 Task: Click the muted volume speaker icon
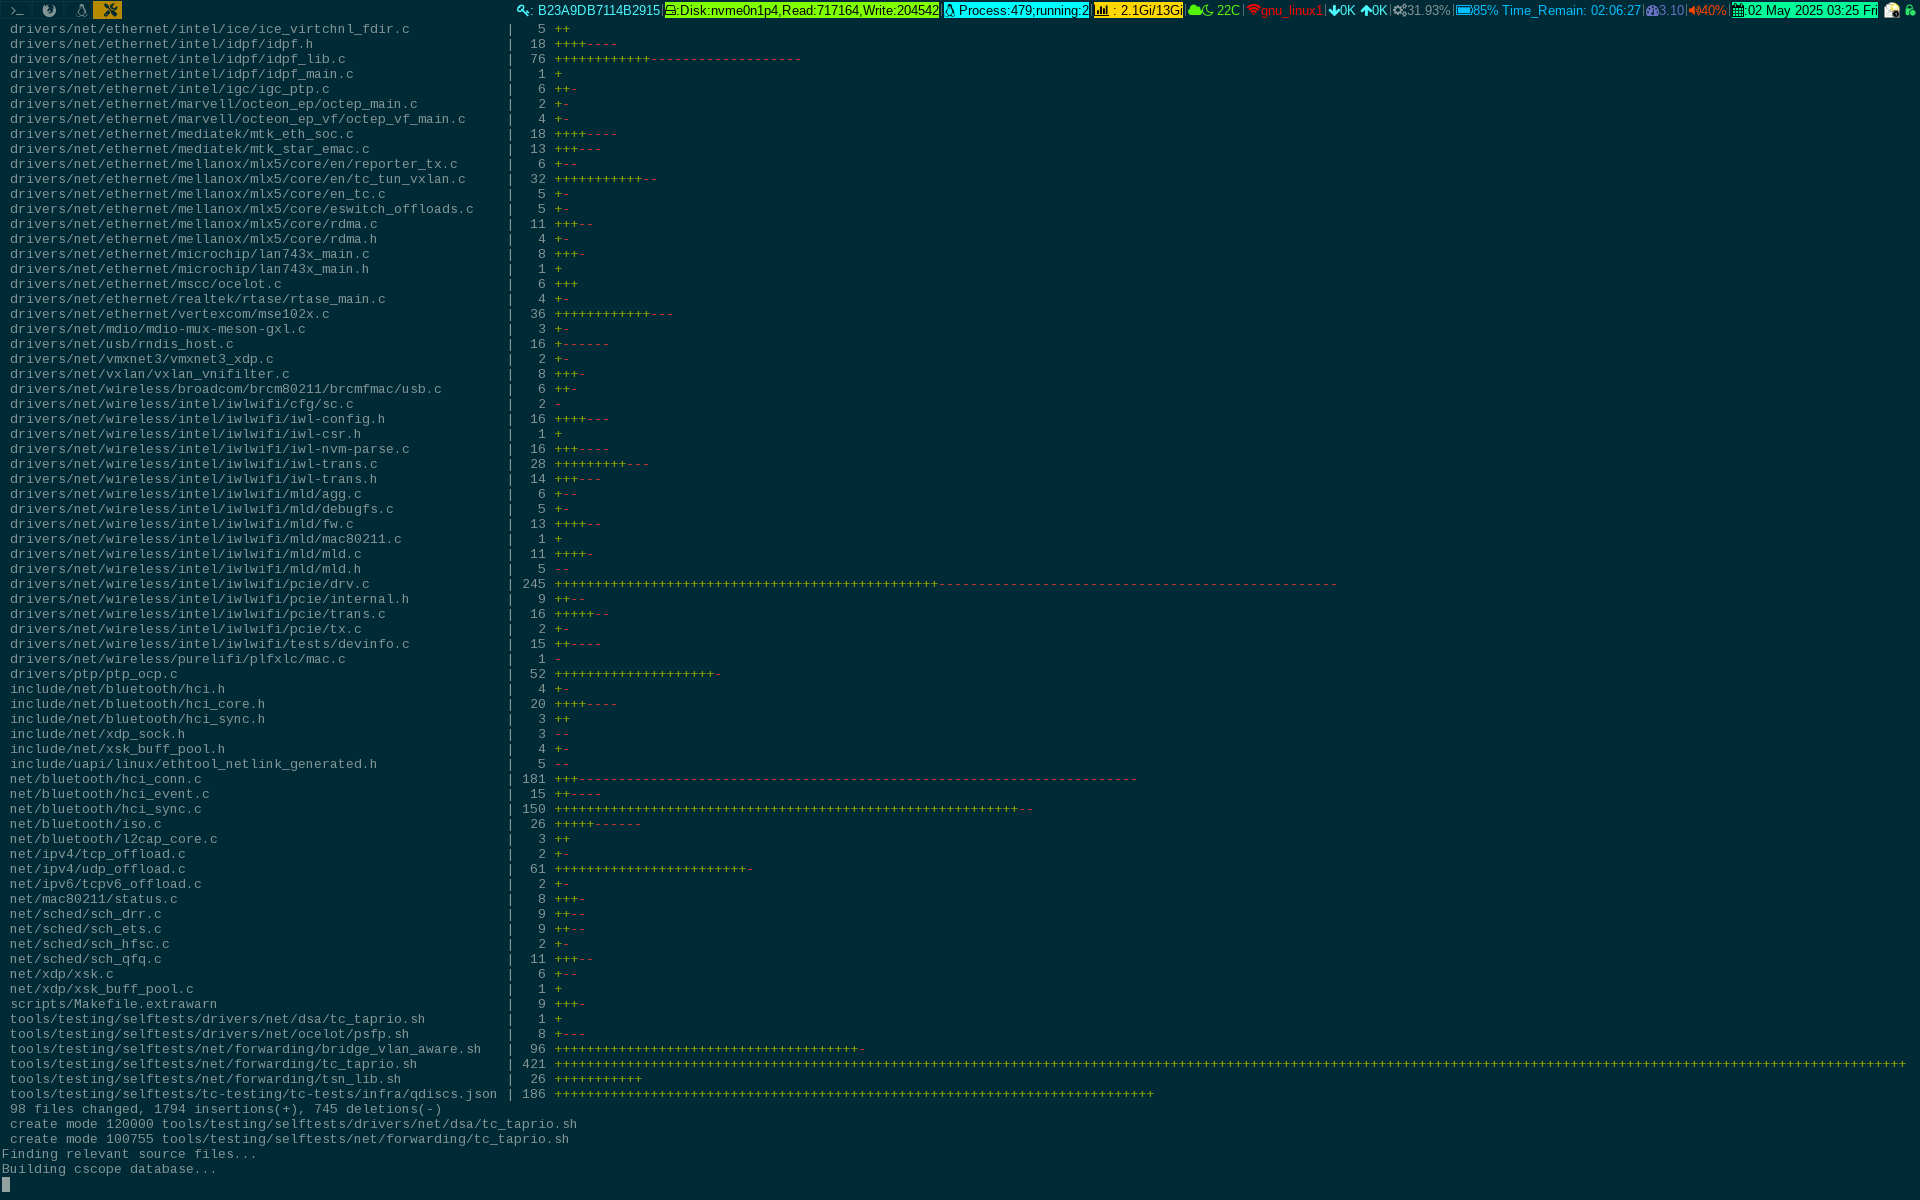(1694, 10)
